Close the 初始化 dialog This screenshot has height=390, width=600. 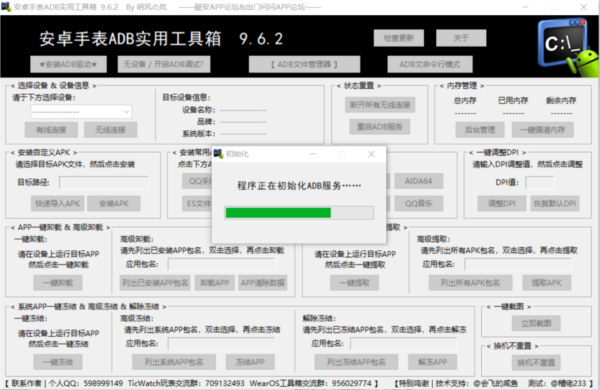tap(371, 154)
